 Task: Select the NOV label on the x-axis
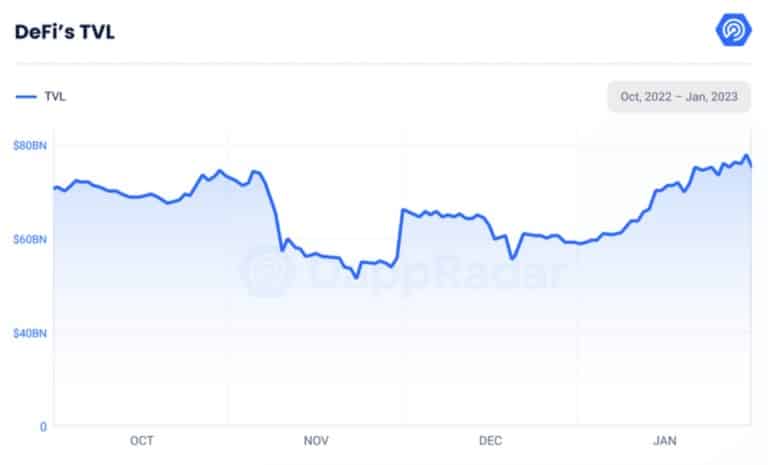tap(316, 441)
